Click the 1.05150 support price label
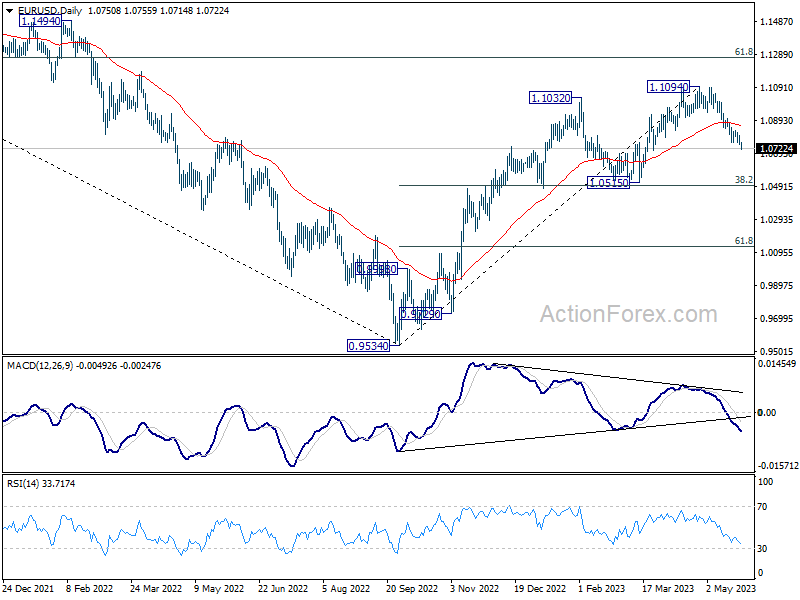Viewport: 800px width, 600px height. [x=608, y=184]
